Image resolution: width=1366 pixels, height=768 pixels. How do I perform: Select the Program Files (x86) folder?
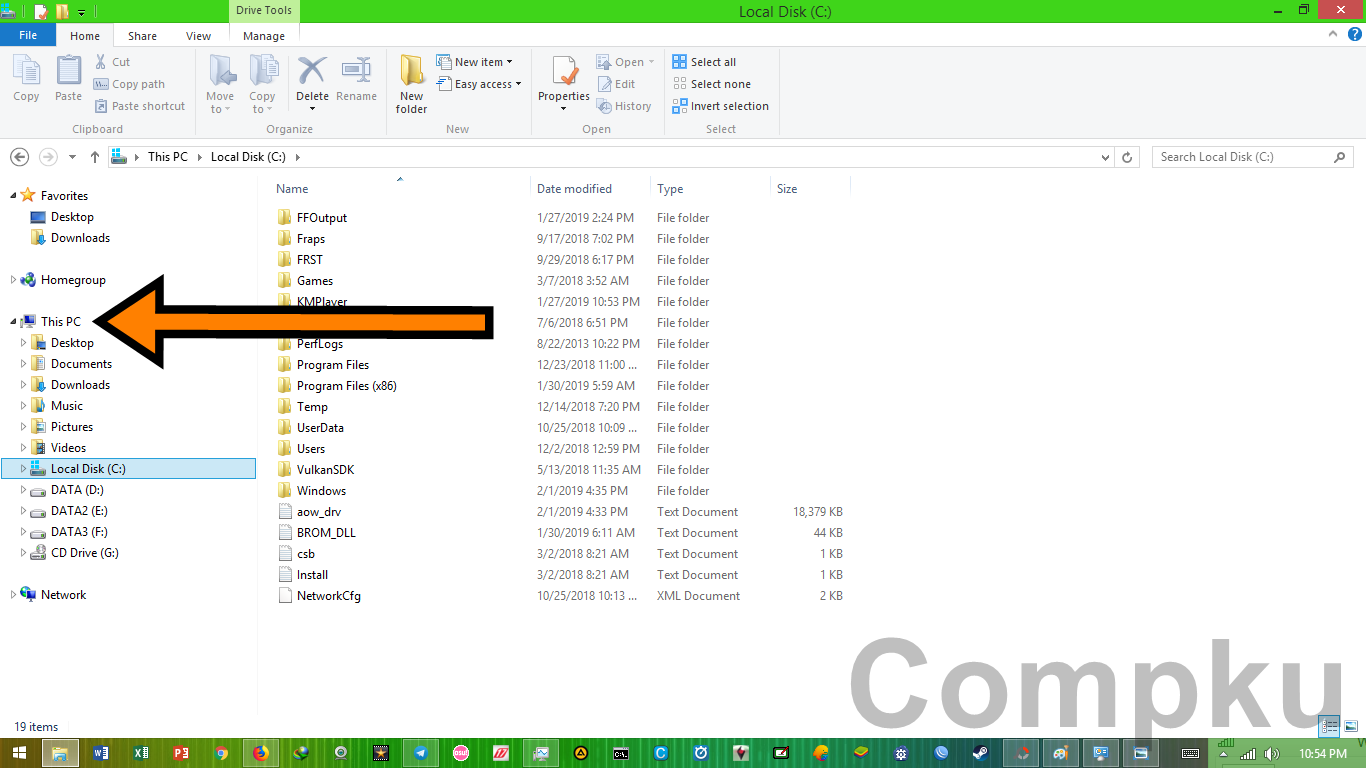point(346,386)
